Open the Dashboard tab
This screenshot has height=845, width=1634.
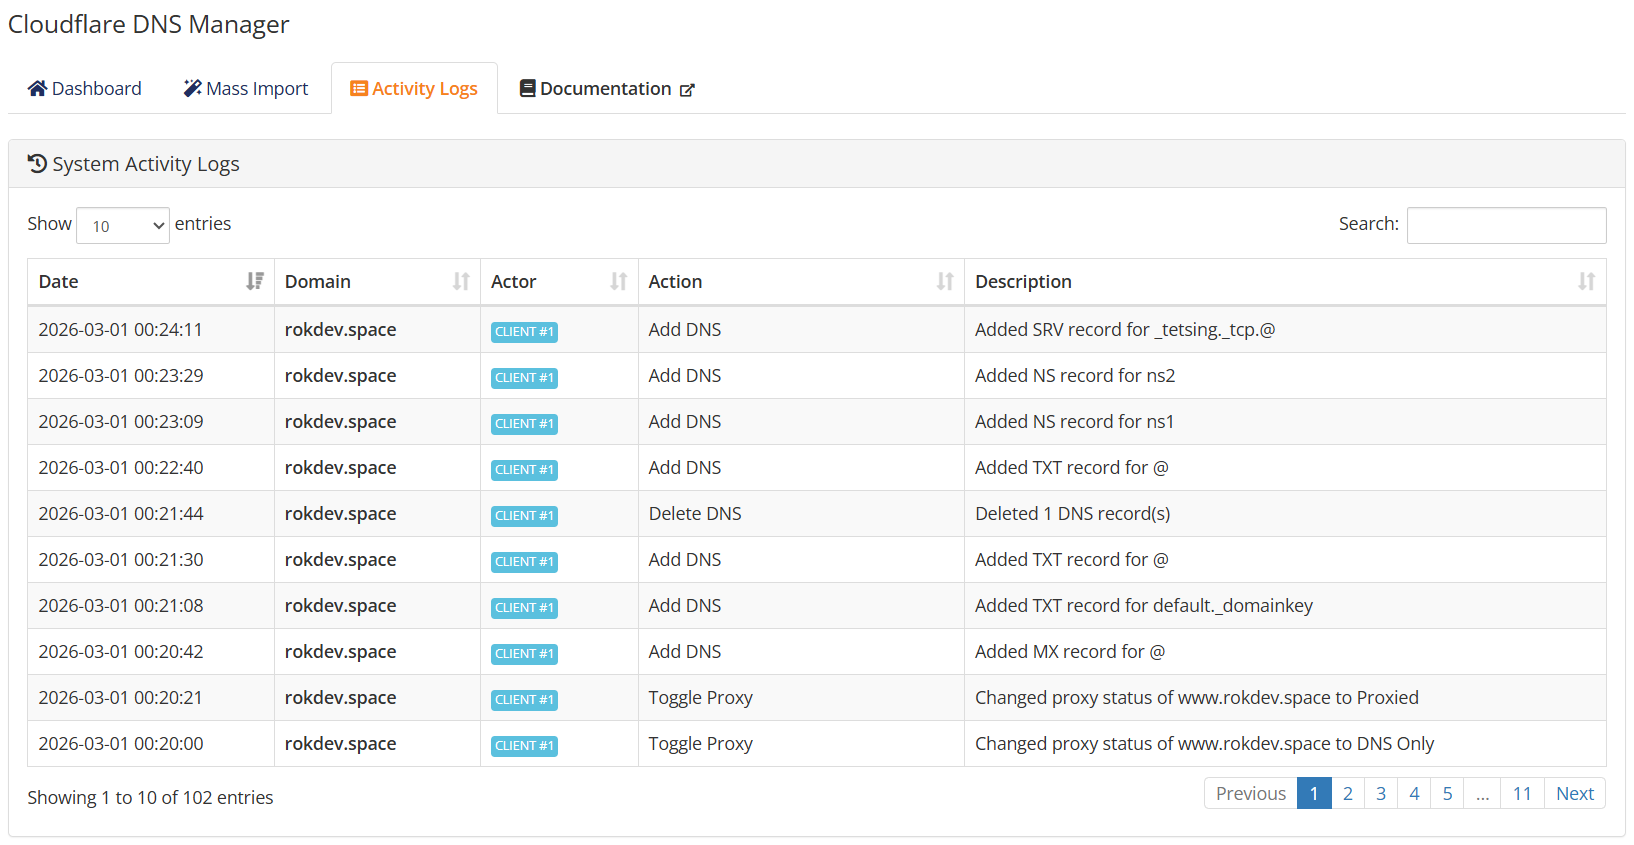[85, 88]
